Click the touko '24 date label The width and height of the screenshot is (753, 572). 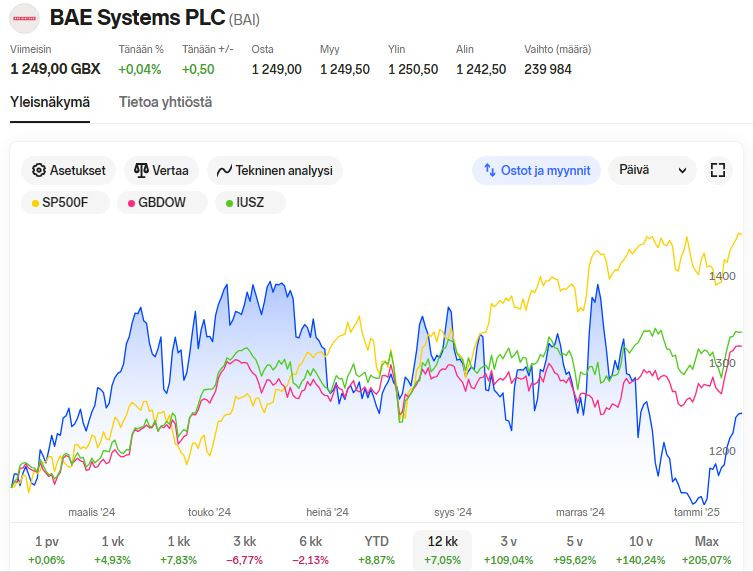point(209,512)
